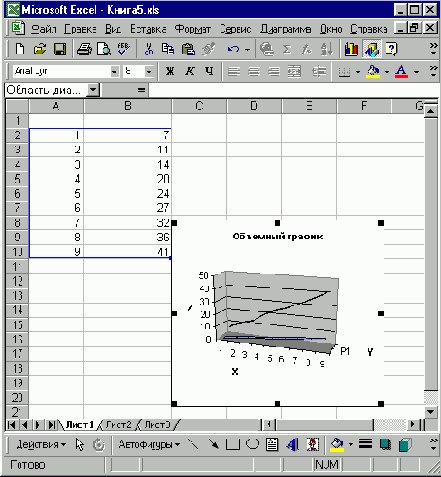Switch to the Лист2 sheet tab
This screenshot has height=477, width=441.
tap(118, 425)
